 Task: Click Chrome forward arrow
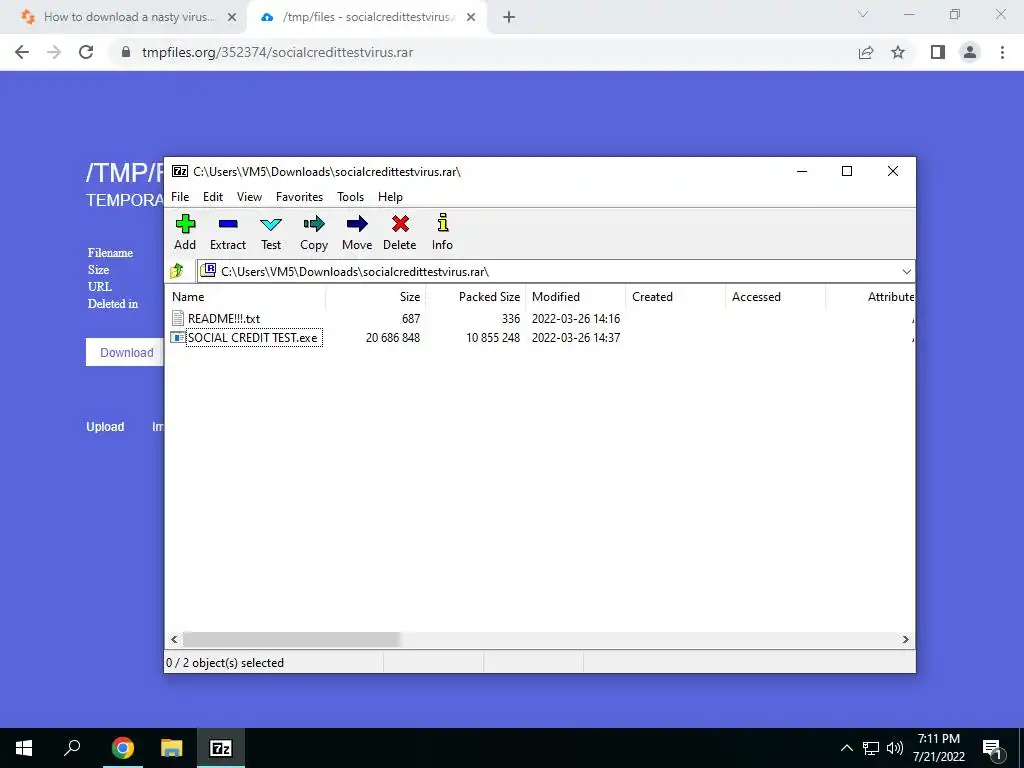coord(54,52)
